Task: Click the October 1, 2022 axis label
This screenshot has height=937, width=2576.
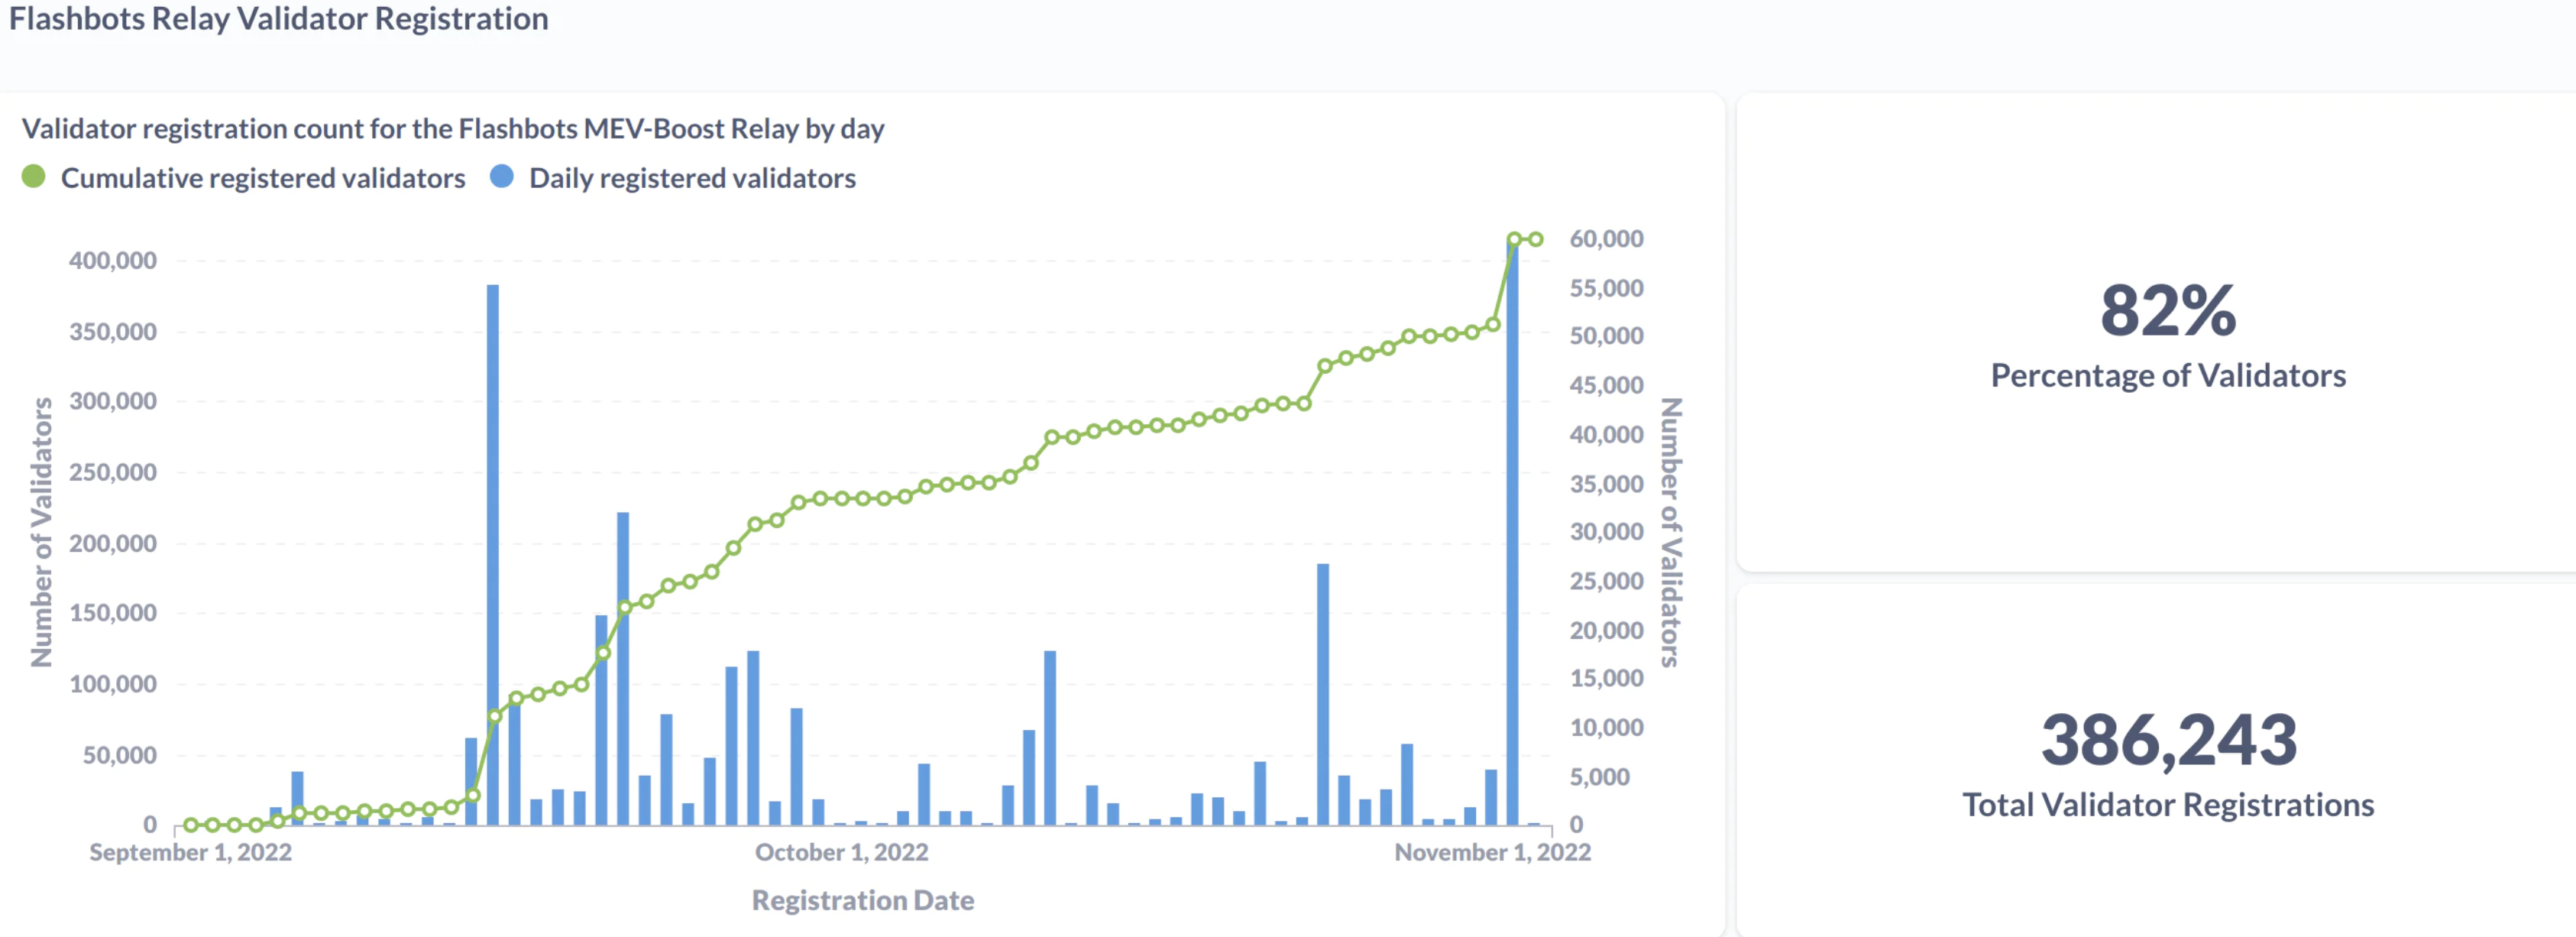Action: pos(842,853)
